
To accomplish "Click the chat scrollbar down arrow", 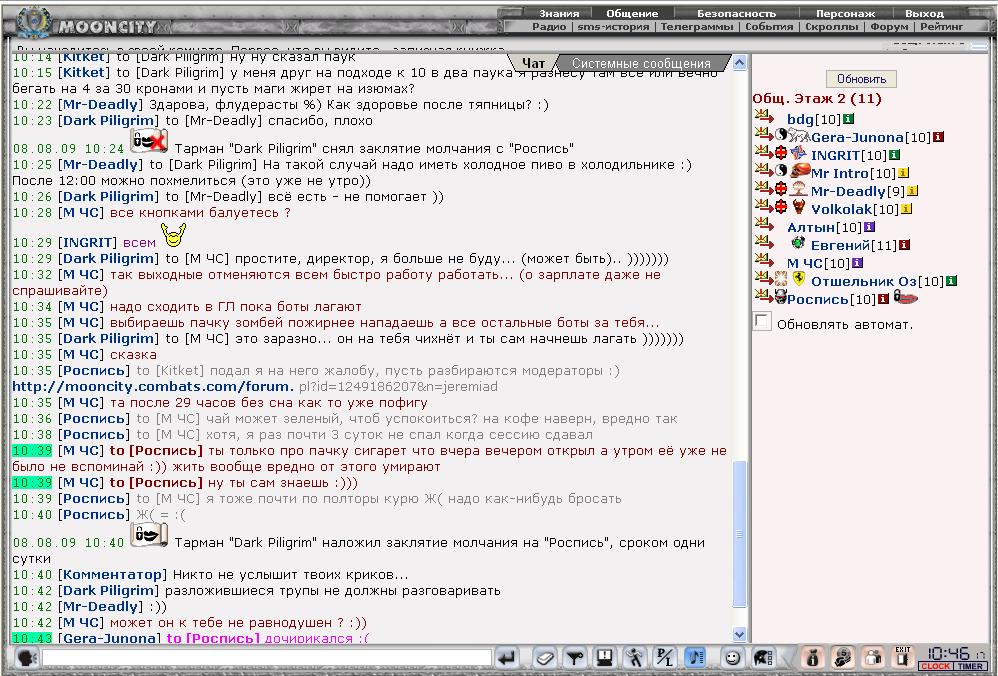I will coord(740,634).
